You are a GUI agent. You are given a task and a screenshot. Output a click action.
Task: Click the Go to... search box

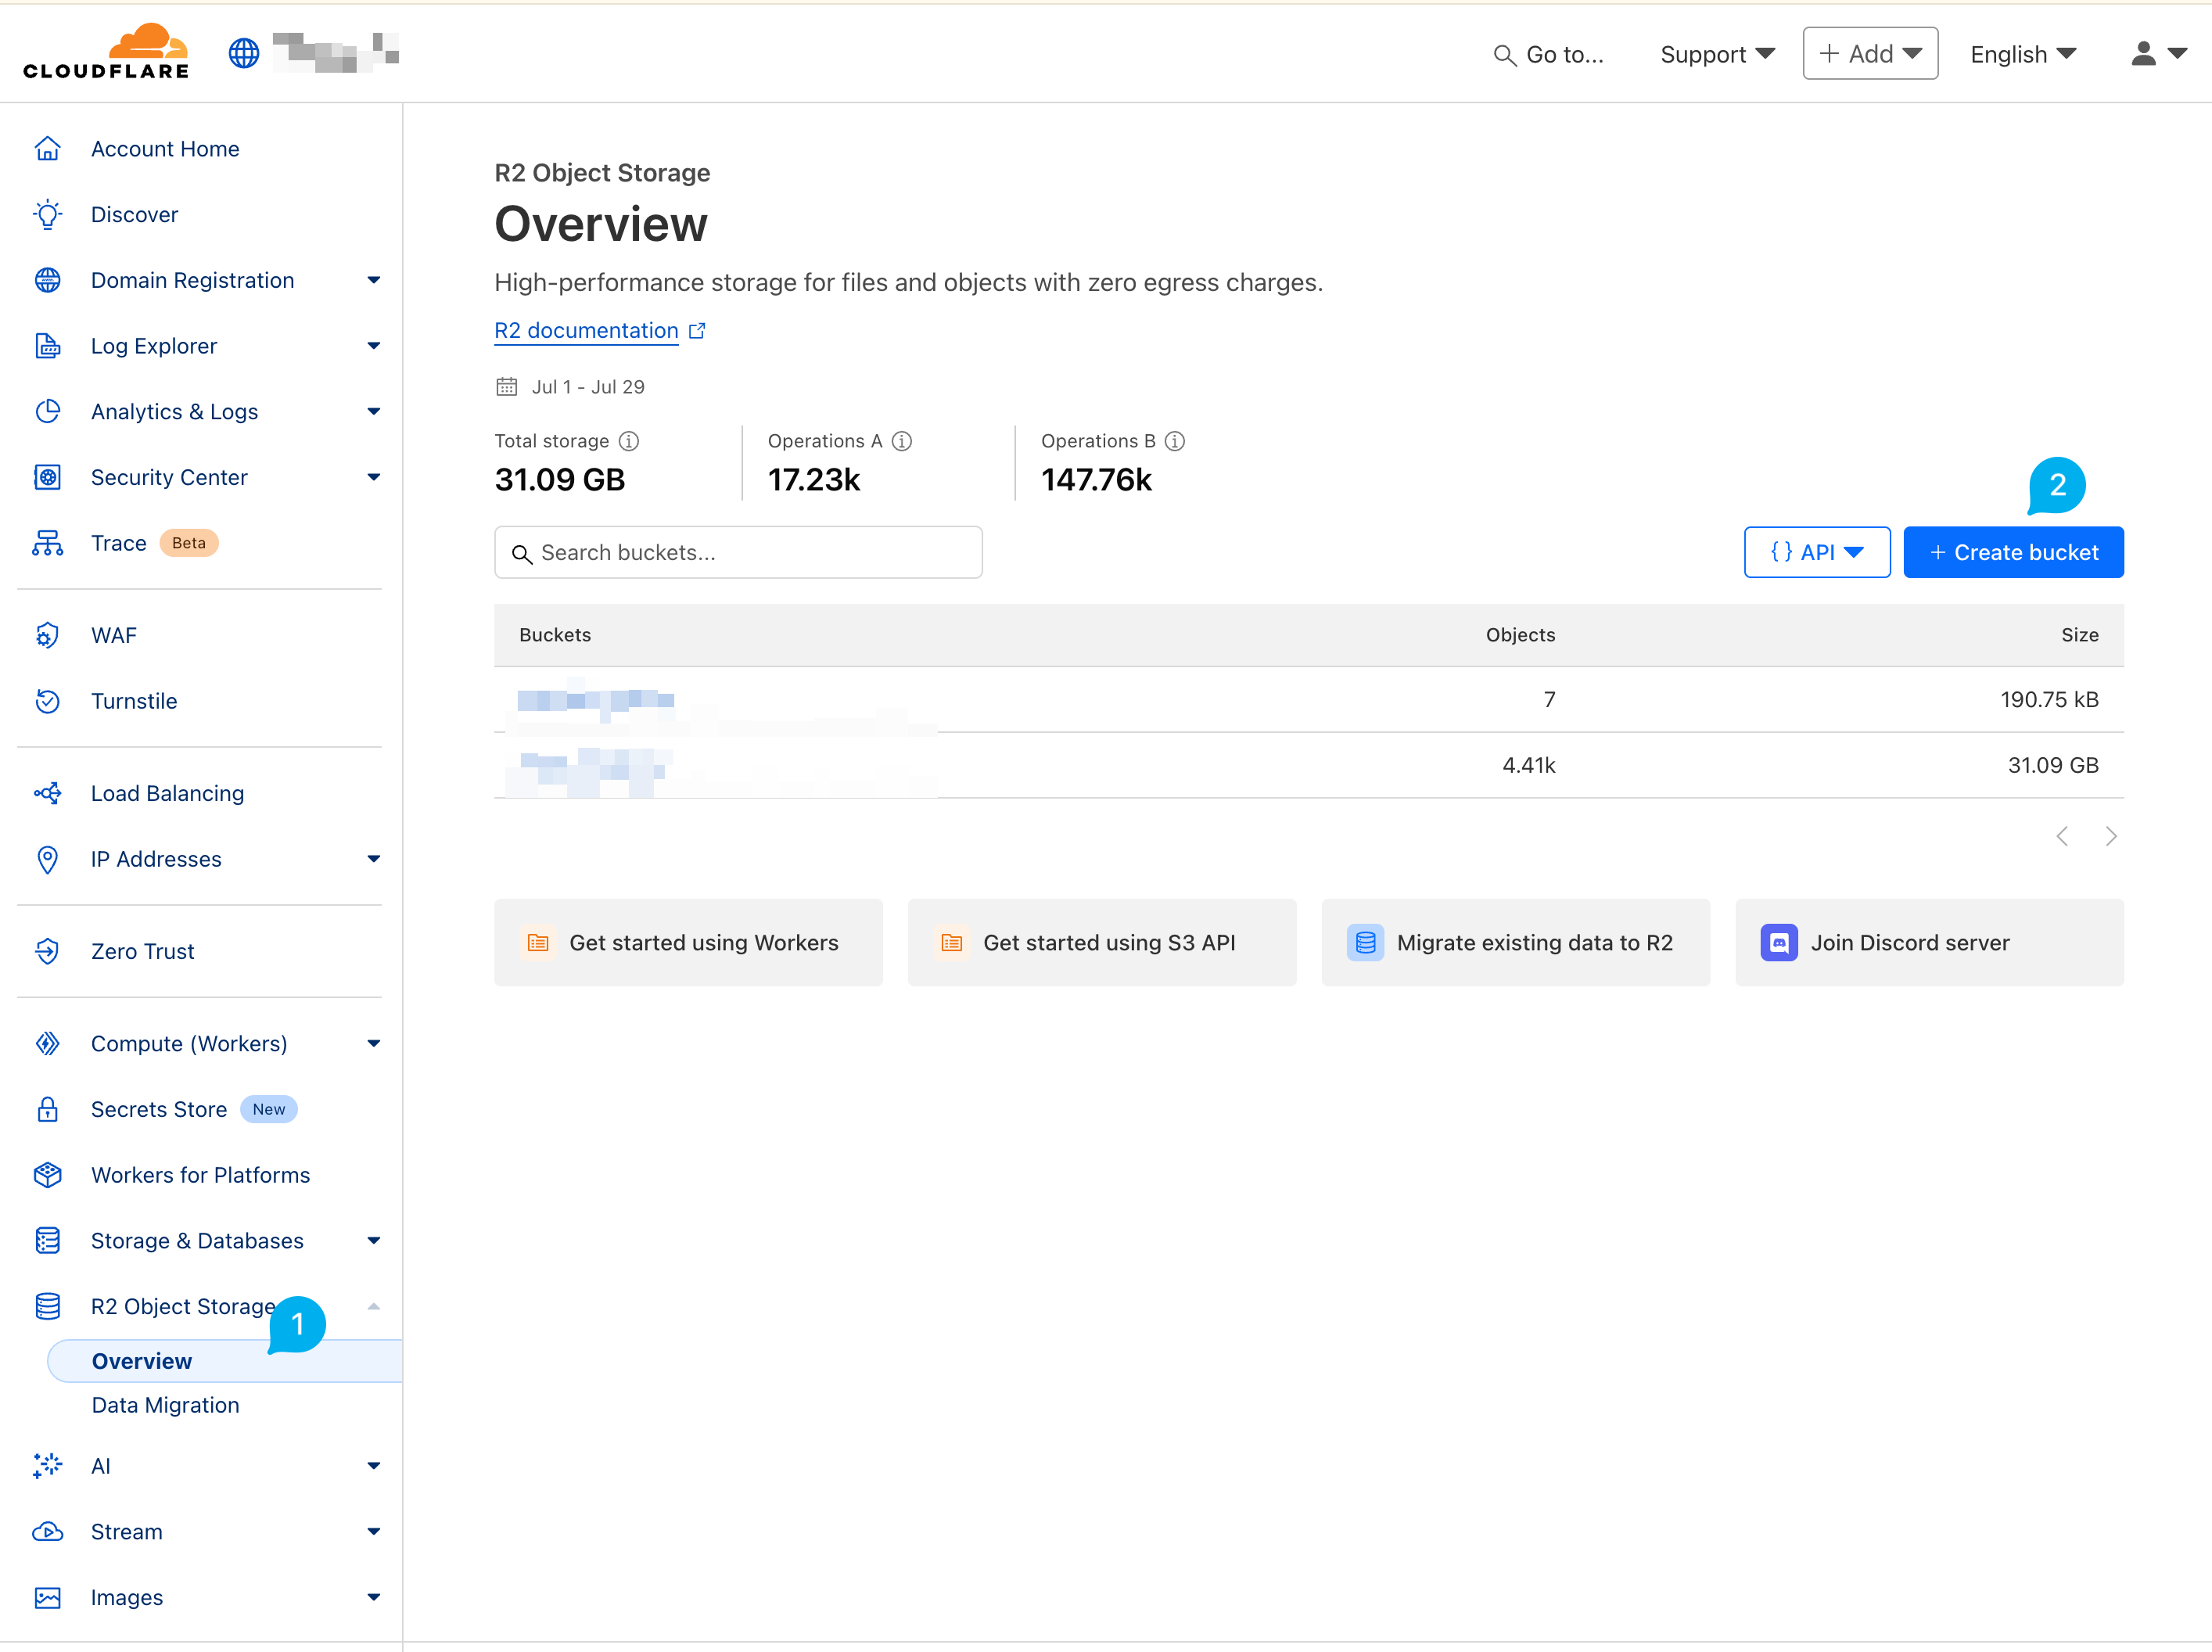[1547, 54]
